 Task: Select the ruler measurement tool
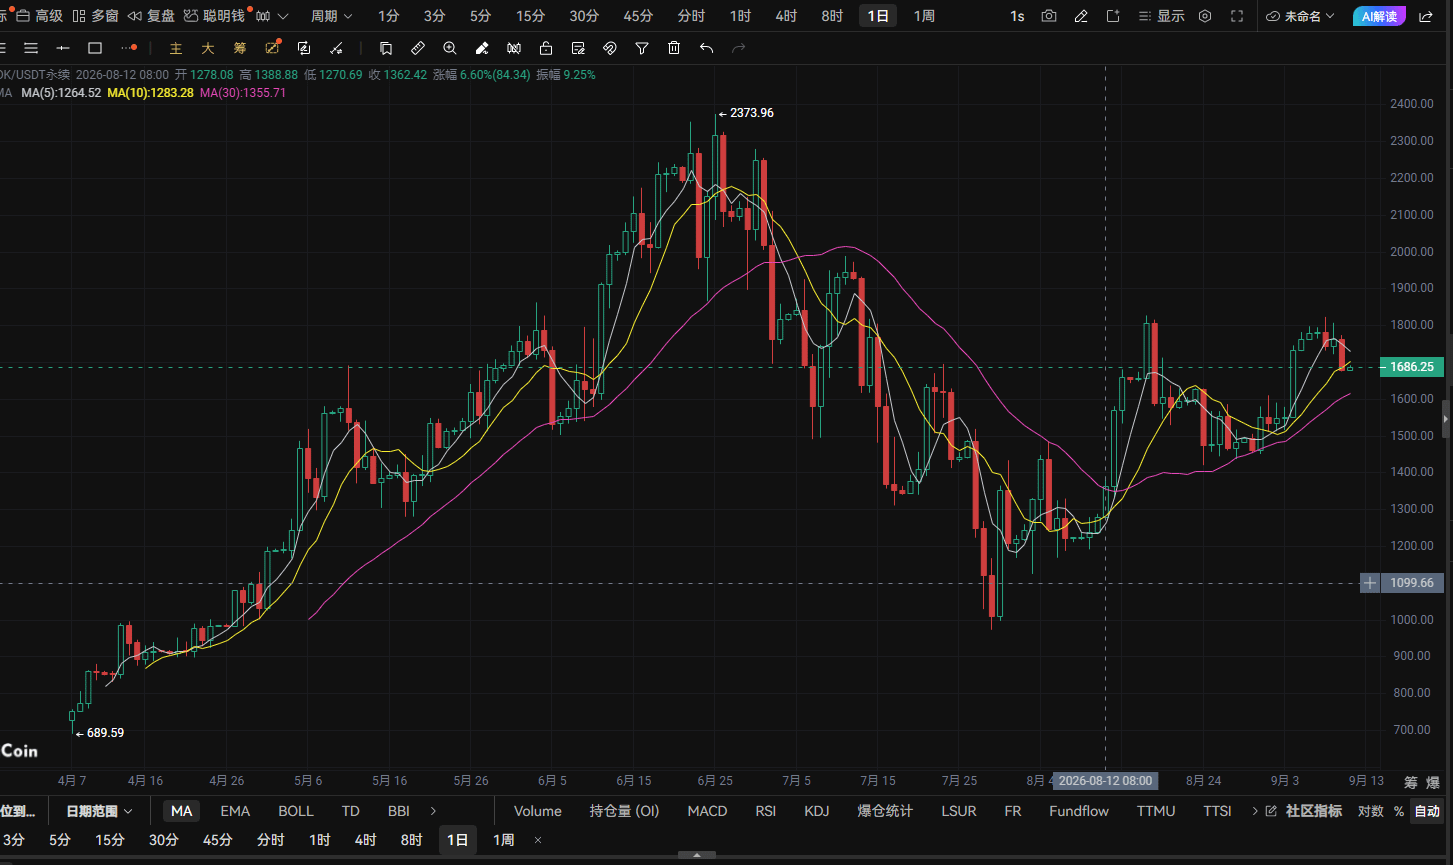tap(418, 48)
